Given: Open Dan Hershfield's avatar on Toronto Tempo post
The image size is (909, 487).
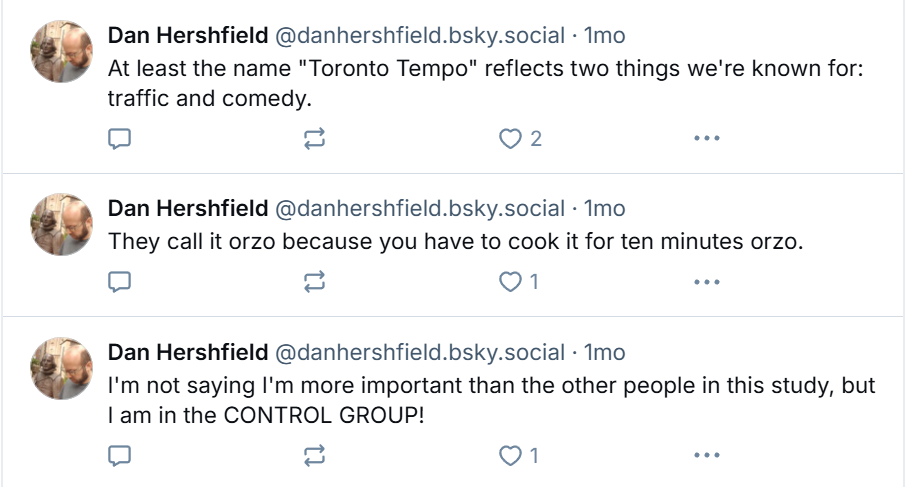Looking at the screenshot, I should (x=62, y=52).
